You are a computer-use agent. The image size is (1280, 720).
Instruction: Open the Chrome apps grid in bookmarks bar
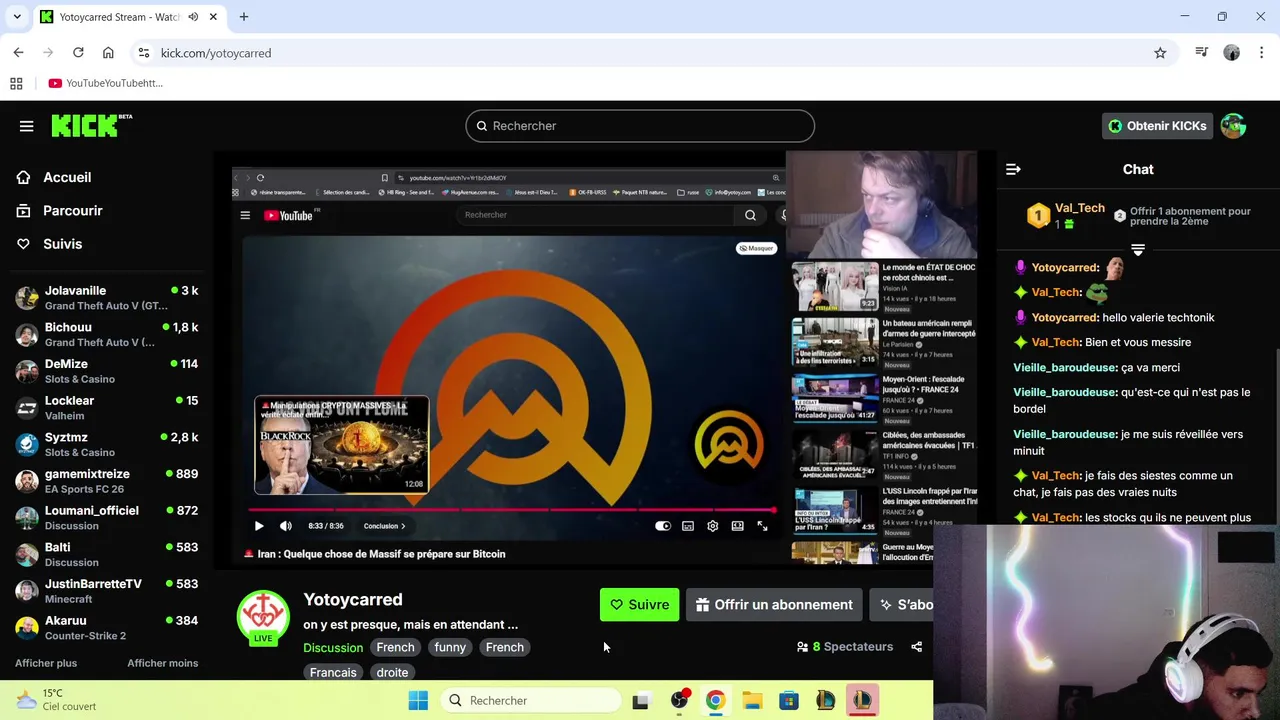16,83
